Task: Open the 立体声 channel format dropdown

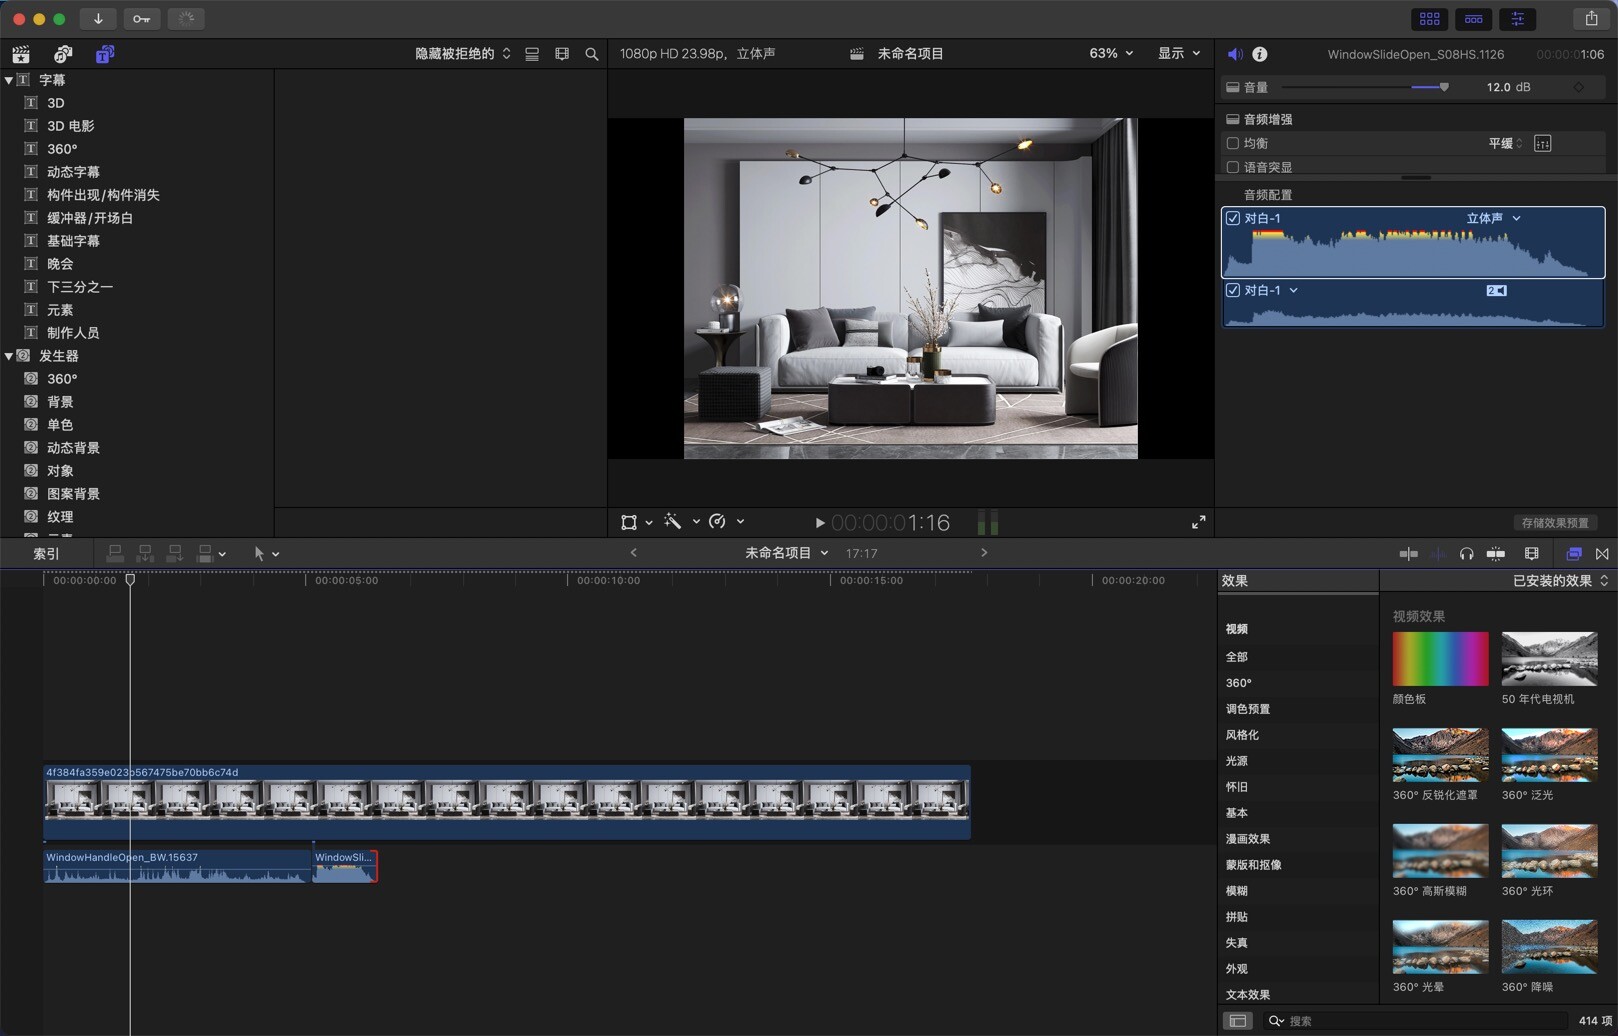Action: click(1493, 218)
